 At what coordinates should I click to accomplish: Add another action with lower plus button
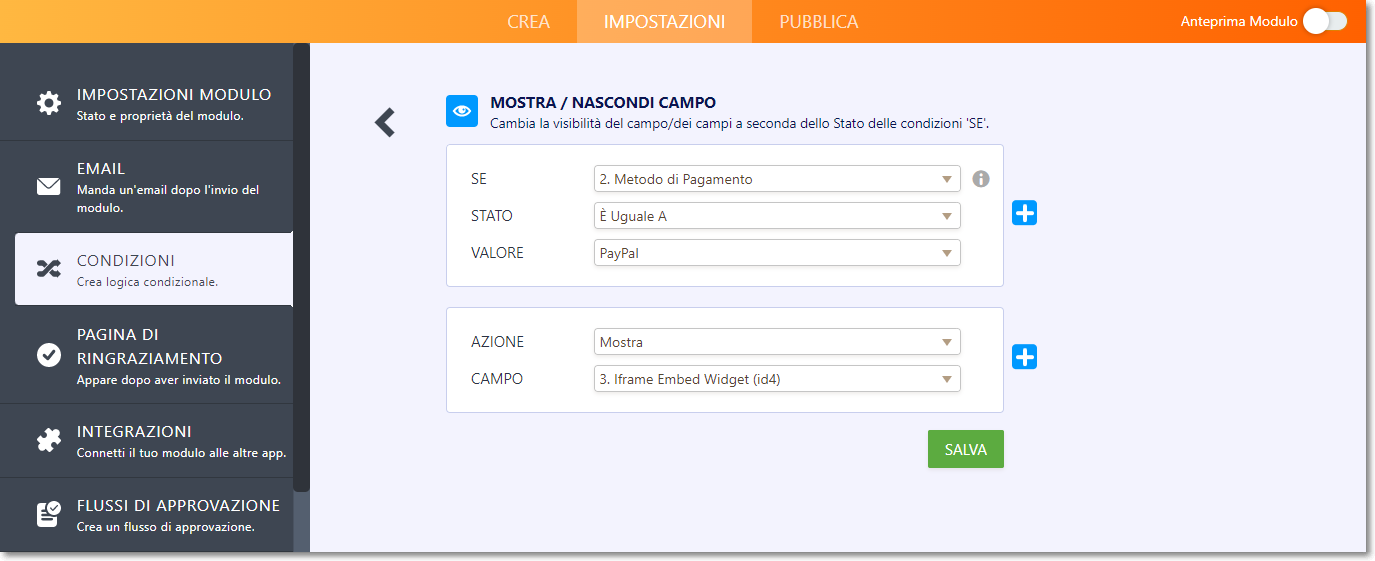[x=1024, y=357]
